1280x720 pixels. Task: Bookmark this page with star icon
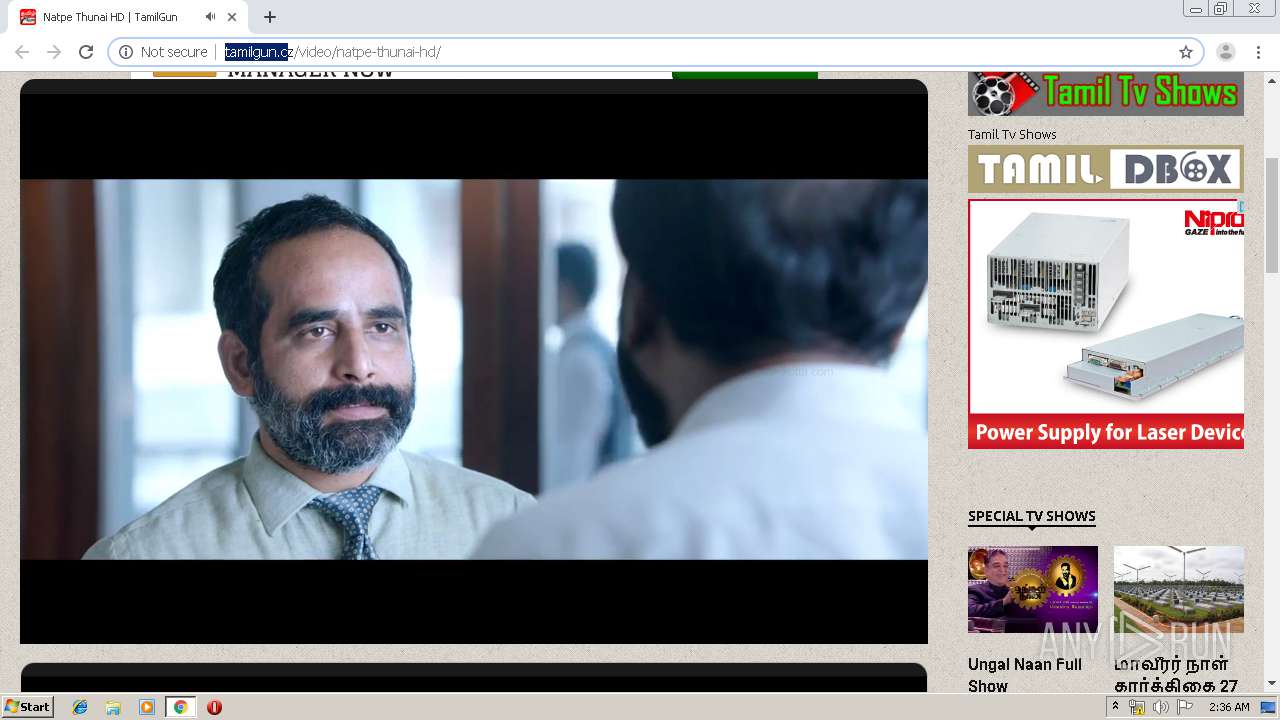pos(1186,52)
